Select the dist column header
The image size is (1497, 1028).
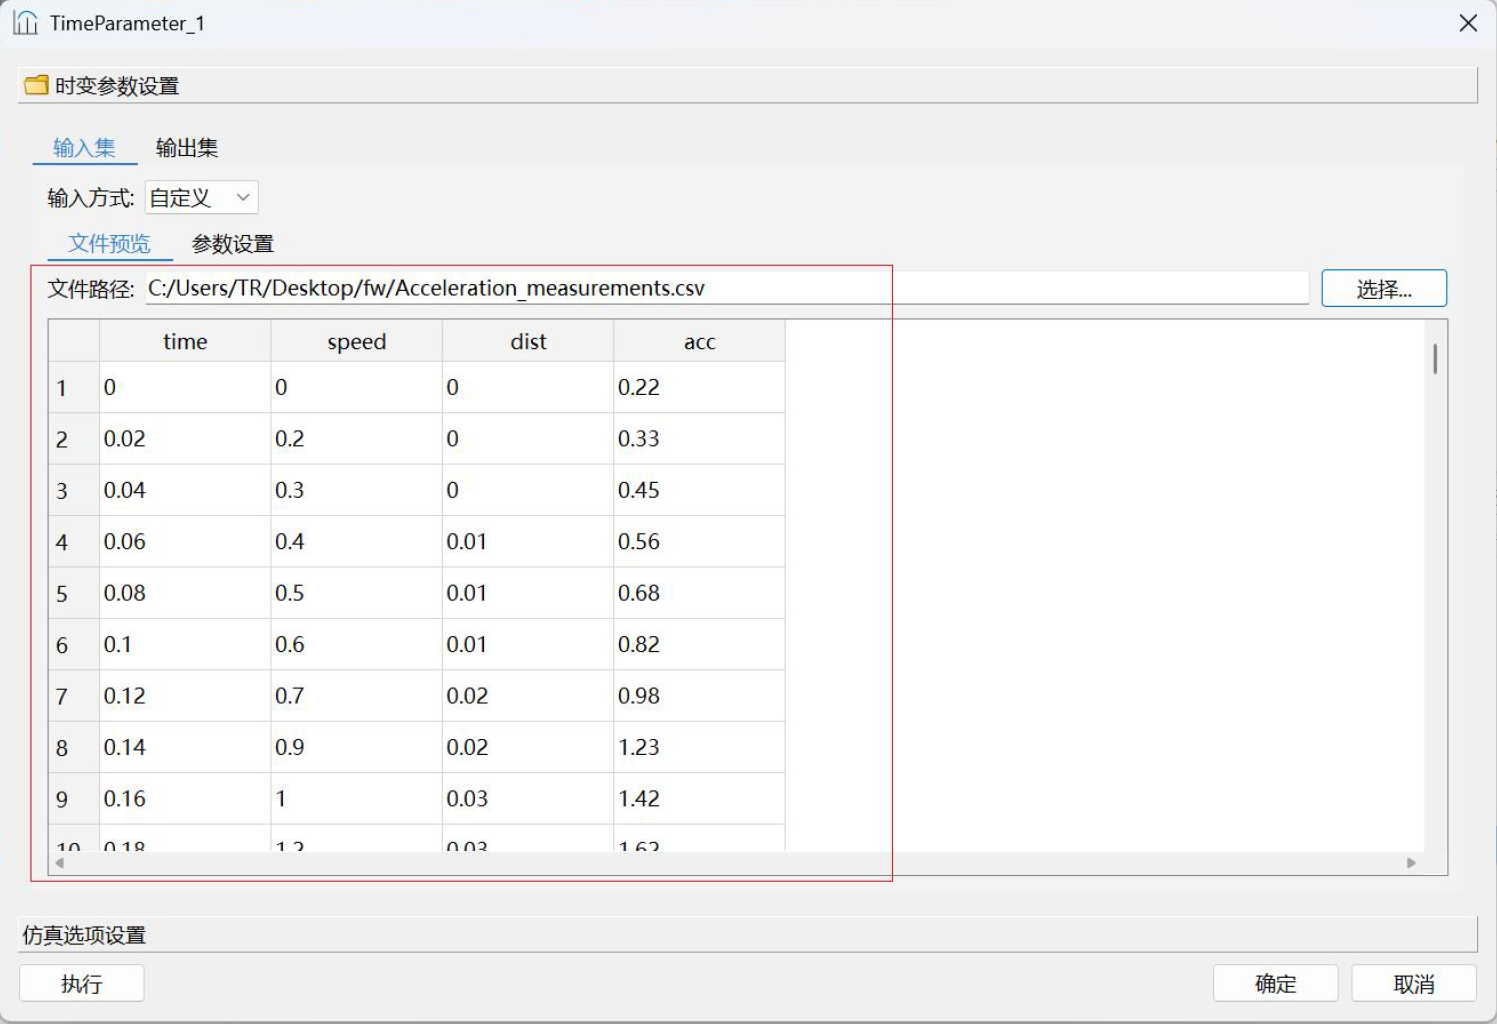pyautogui.click(x=528, y=342)
